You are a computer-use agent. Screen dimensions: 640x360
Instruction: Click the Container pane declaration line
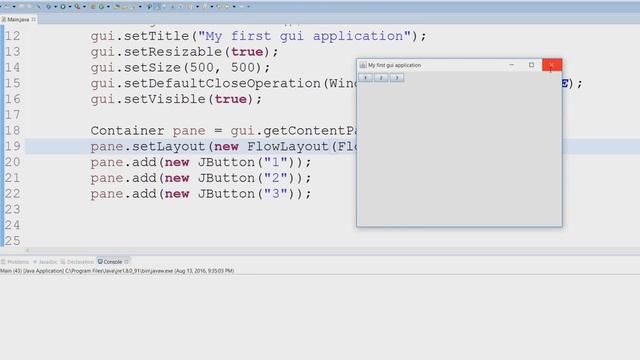point(223,131)
